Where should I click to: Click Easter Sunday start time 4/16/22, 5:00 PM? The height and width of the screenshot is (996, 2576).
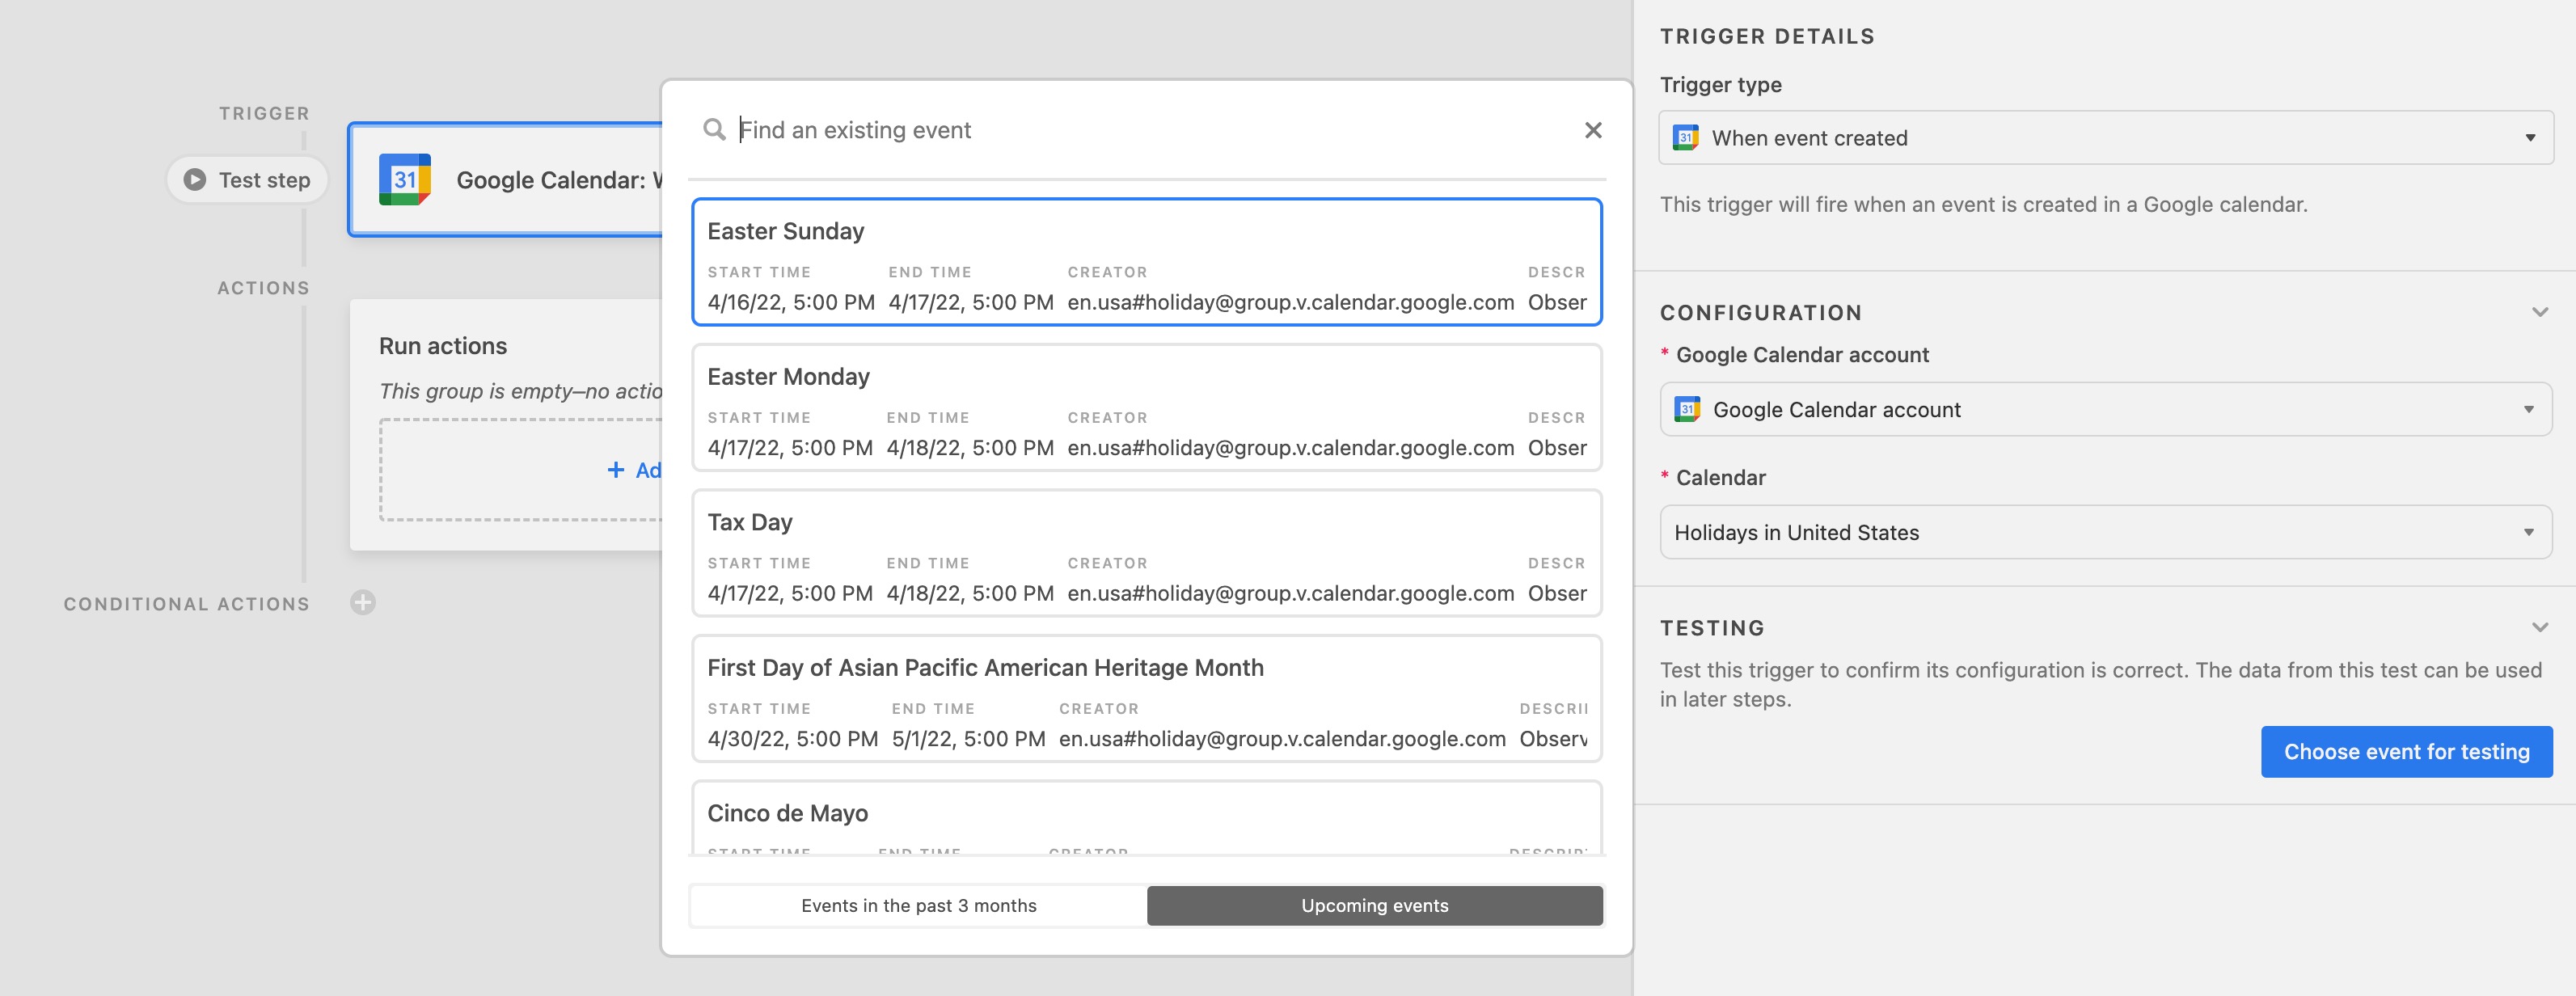pos(791,303)
